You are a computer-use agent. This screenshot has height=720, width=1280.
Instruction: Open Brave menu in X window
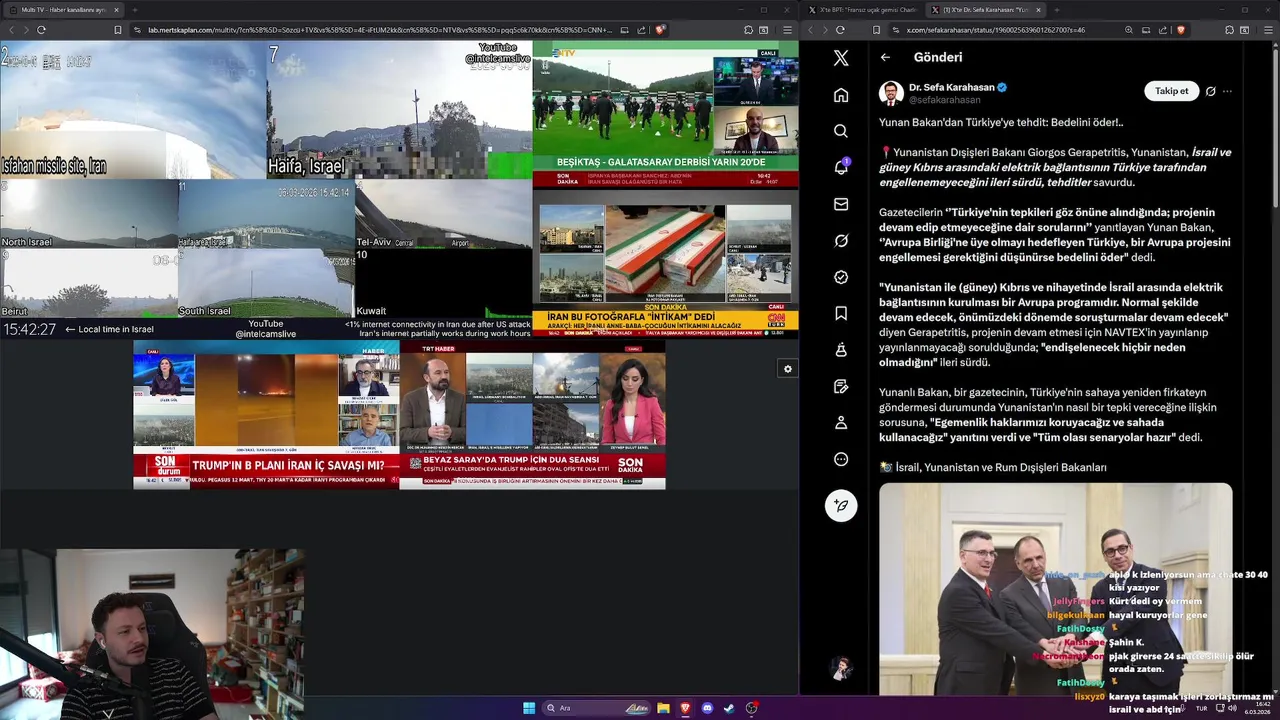click(x=1268, y=30)
